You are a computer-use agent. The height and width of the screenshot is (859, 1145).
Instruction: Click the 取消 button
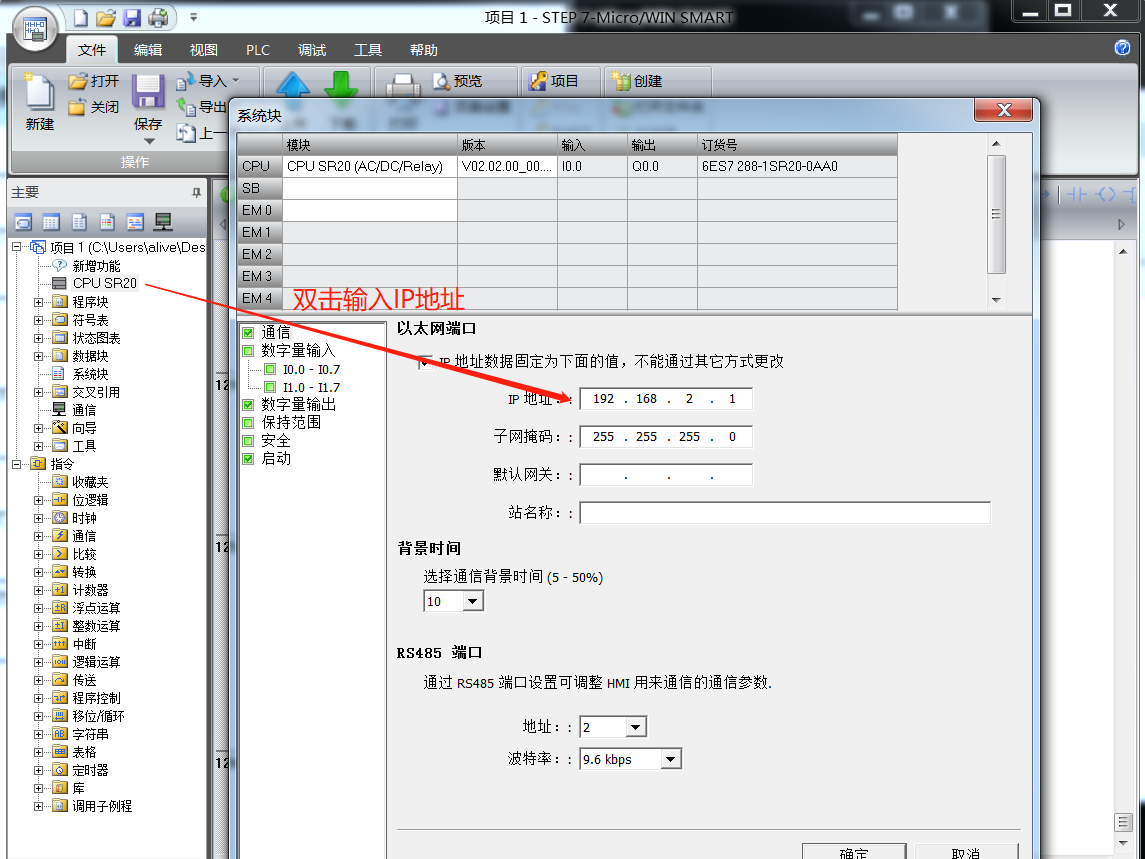(965, 852)
